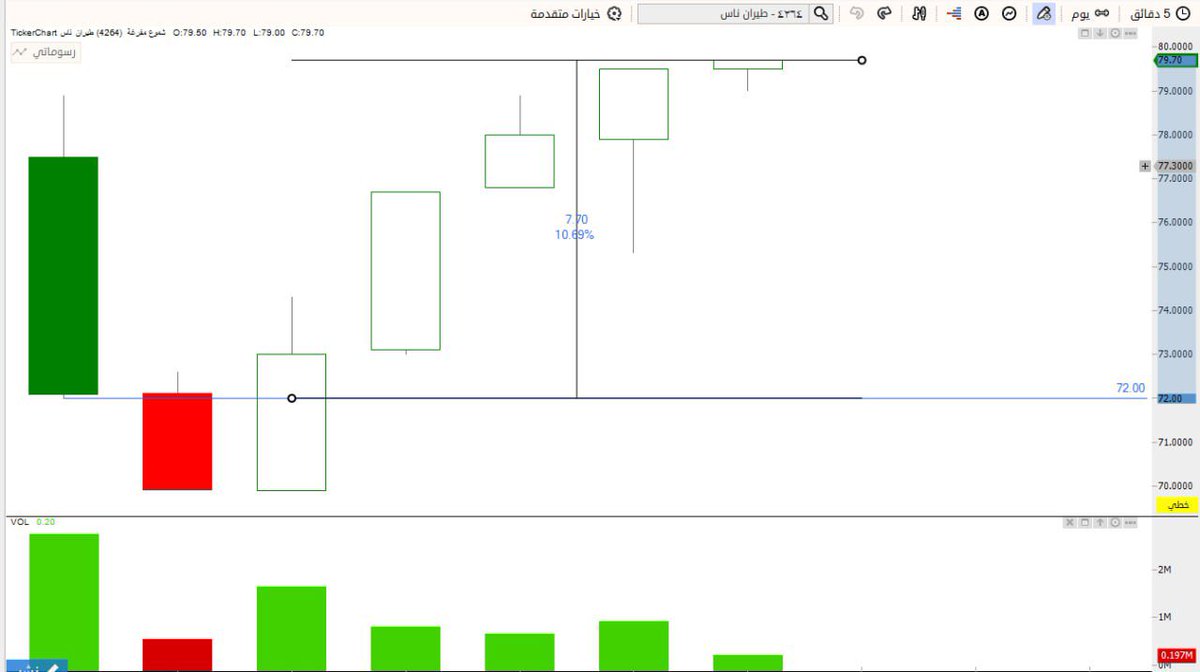Move the volume panel up arrow
Screen dimensions: 1200x672
point(1100,522)
